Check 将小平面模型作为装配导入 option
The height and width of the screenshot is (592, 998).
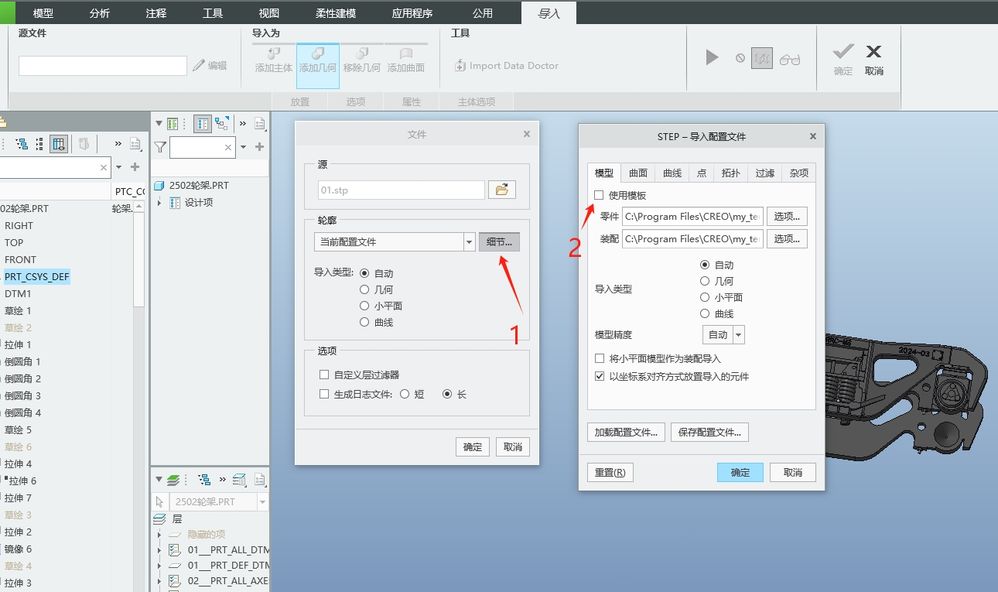tap(600, 358)
